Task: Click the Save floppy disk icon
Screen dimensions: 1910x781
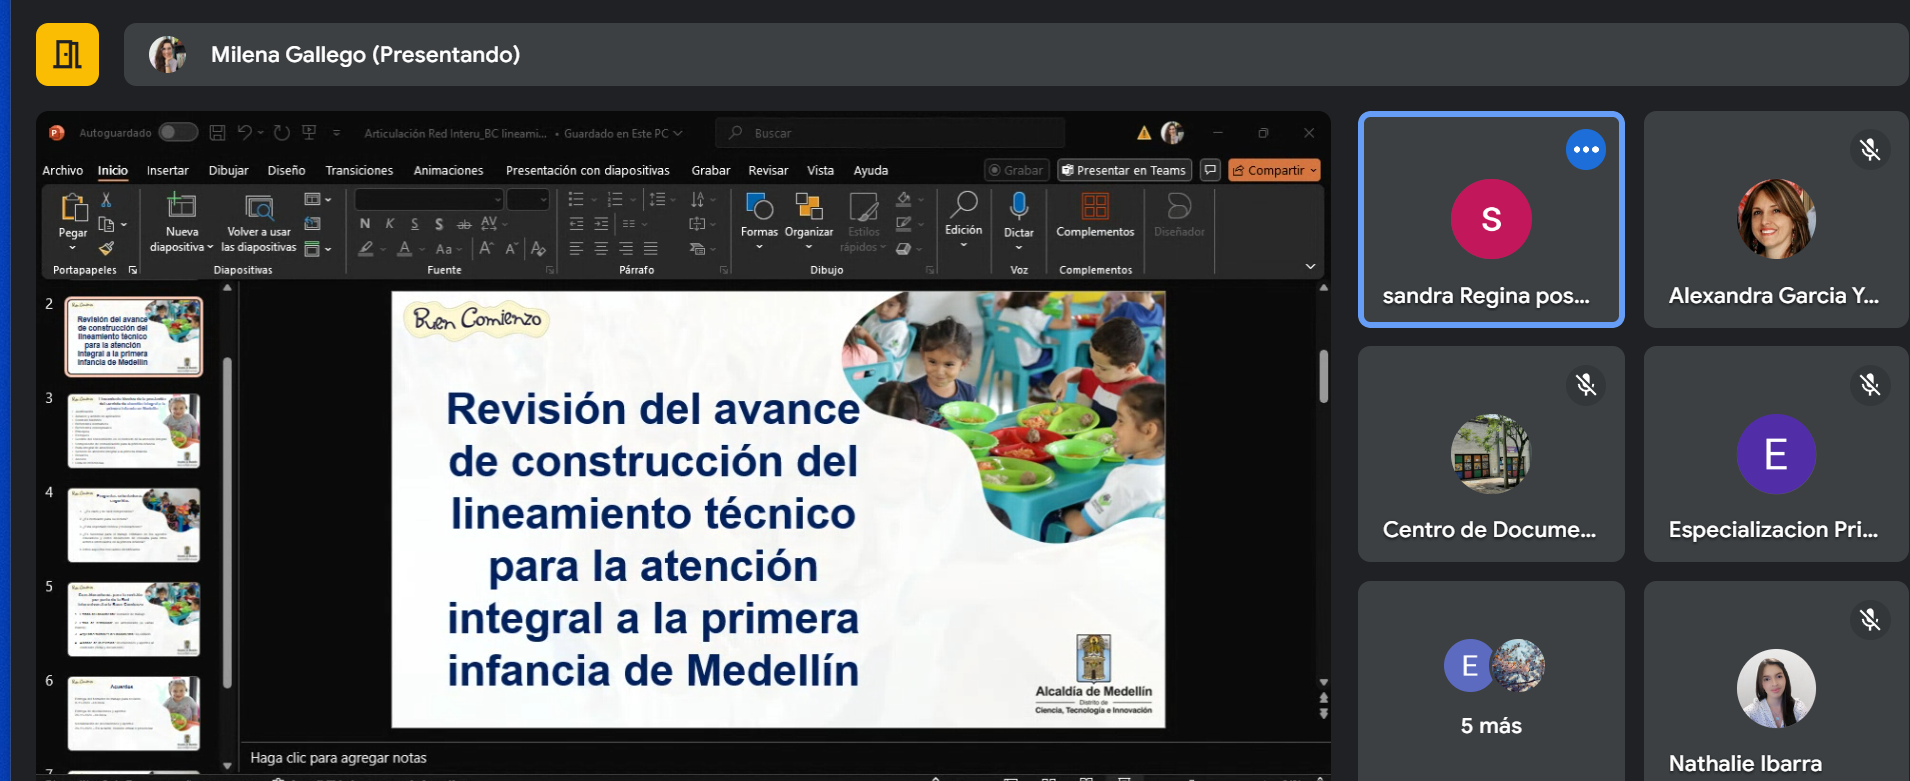Action: point(217,133)
